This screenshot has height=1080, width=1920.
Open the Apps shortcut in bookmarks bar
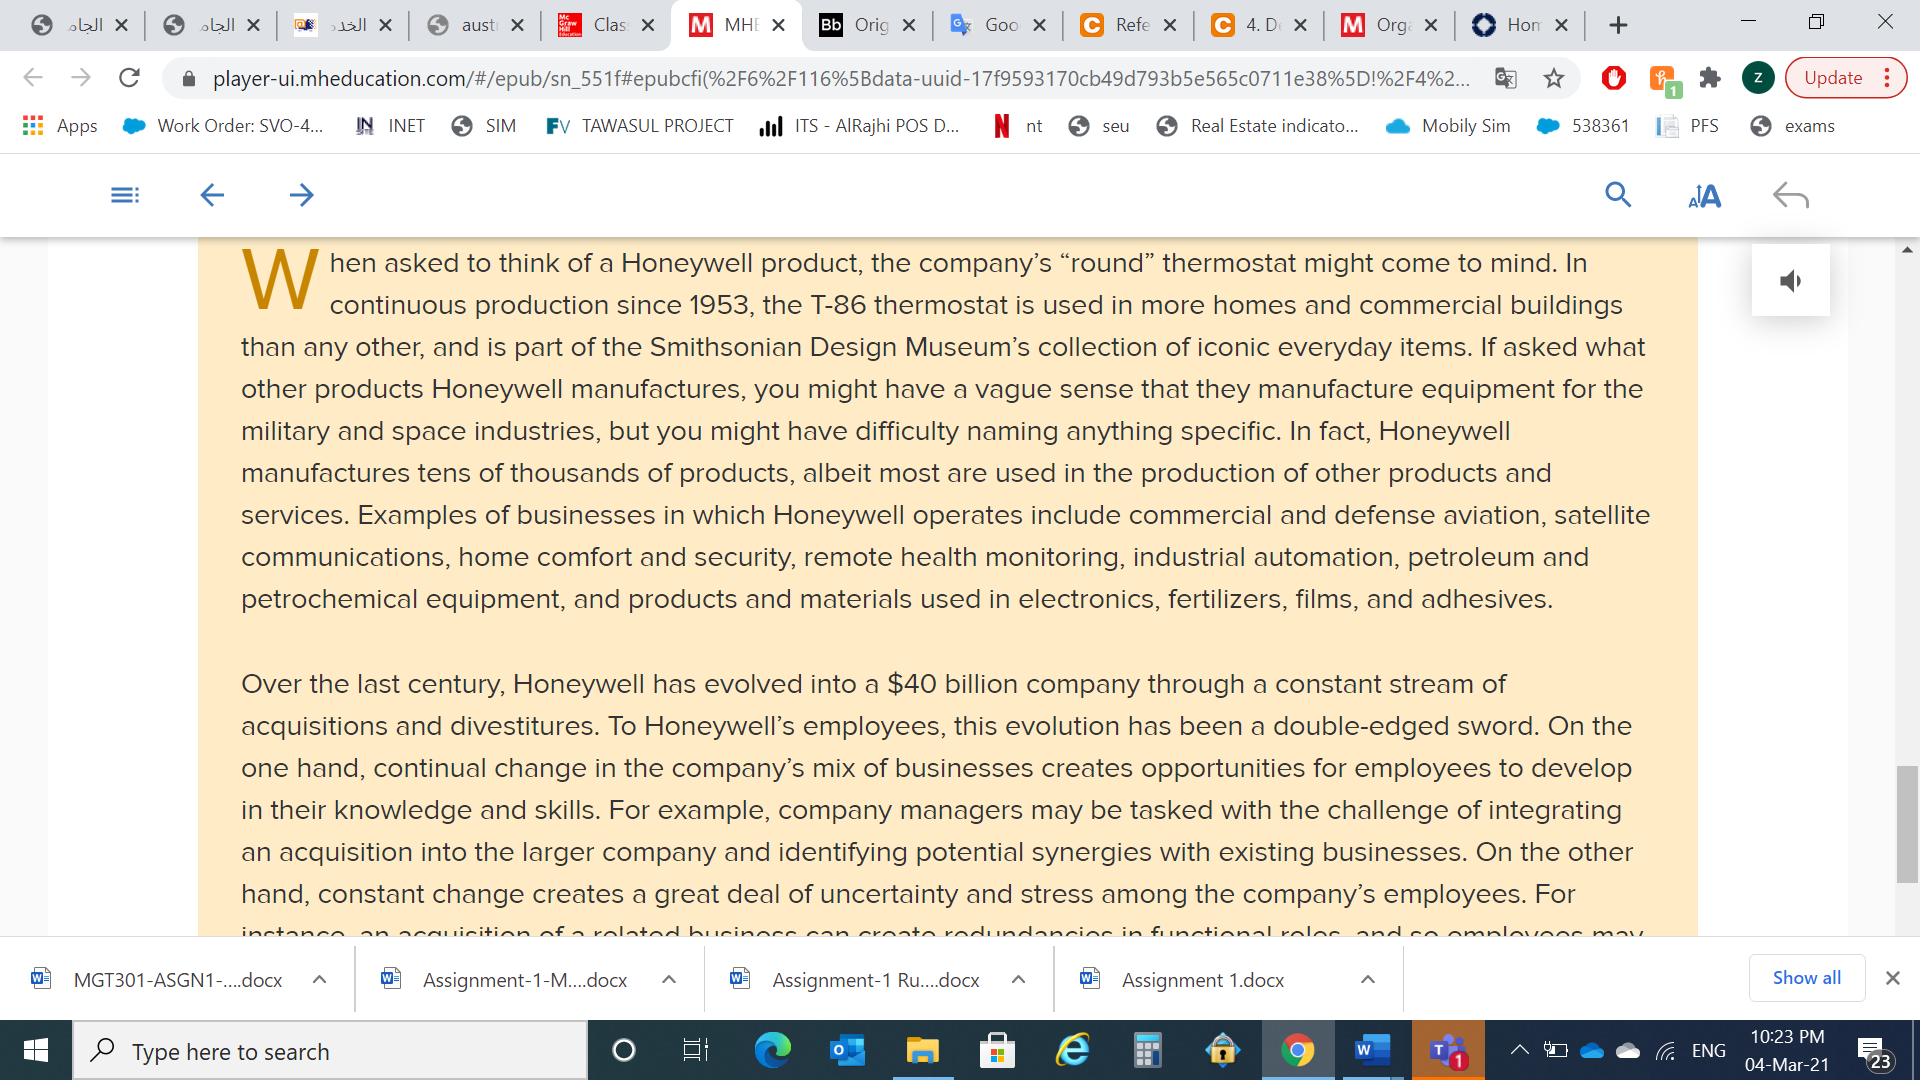click(x=60, y=126)
